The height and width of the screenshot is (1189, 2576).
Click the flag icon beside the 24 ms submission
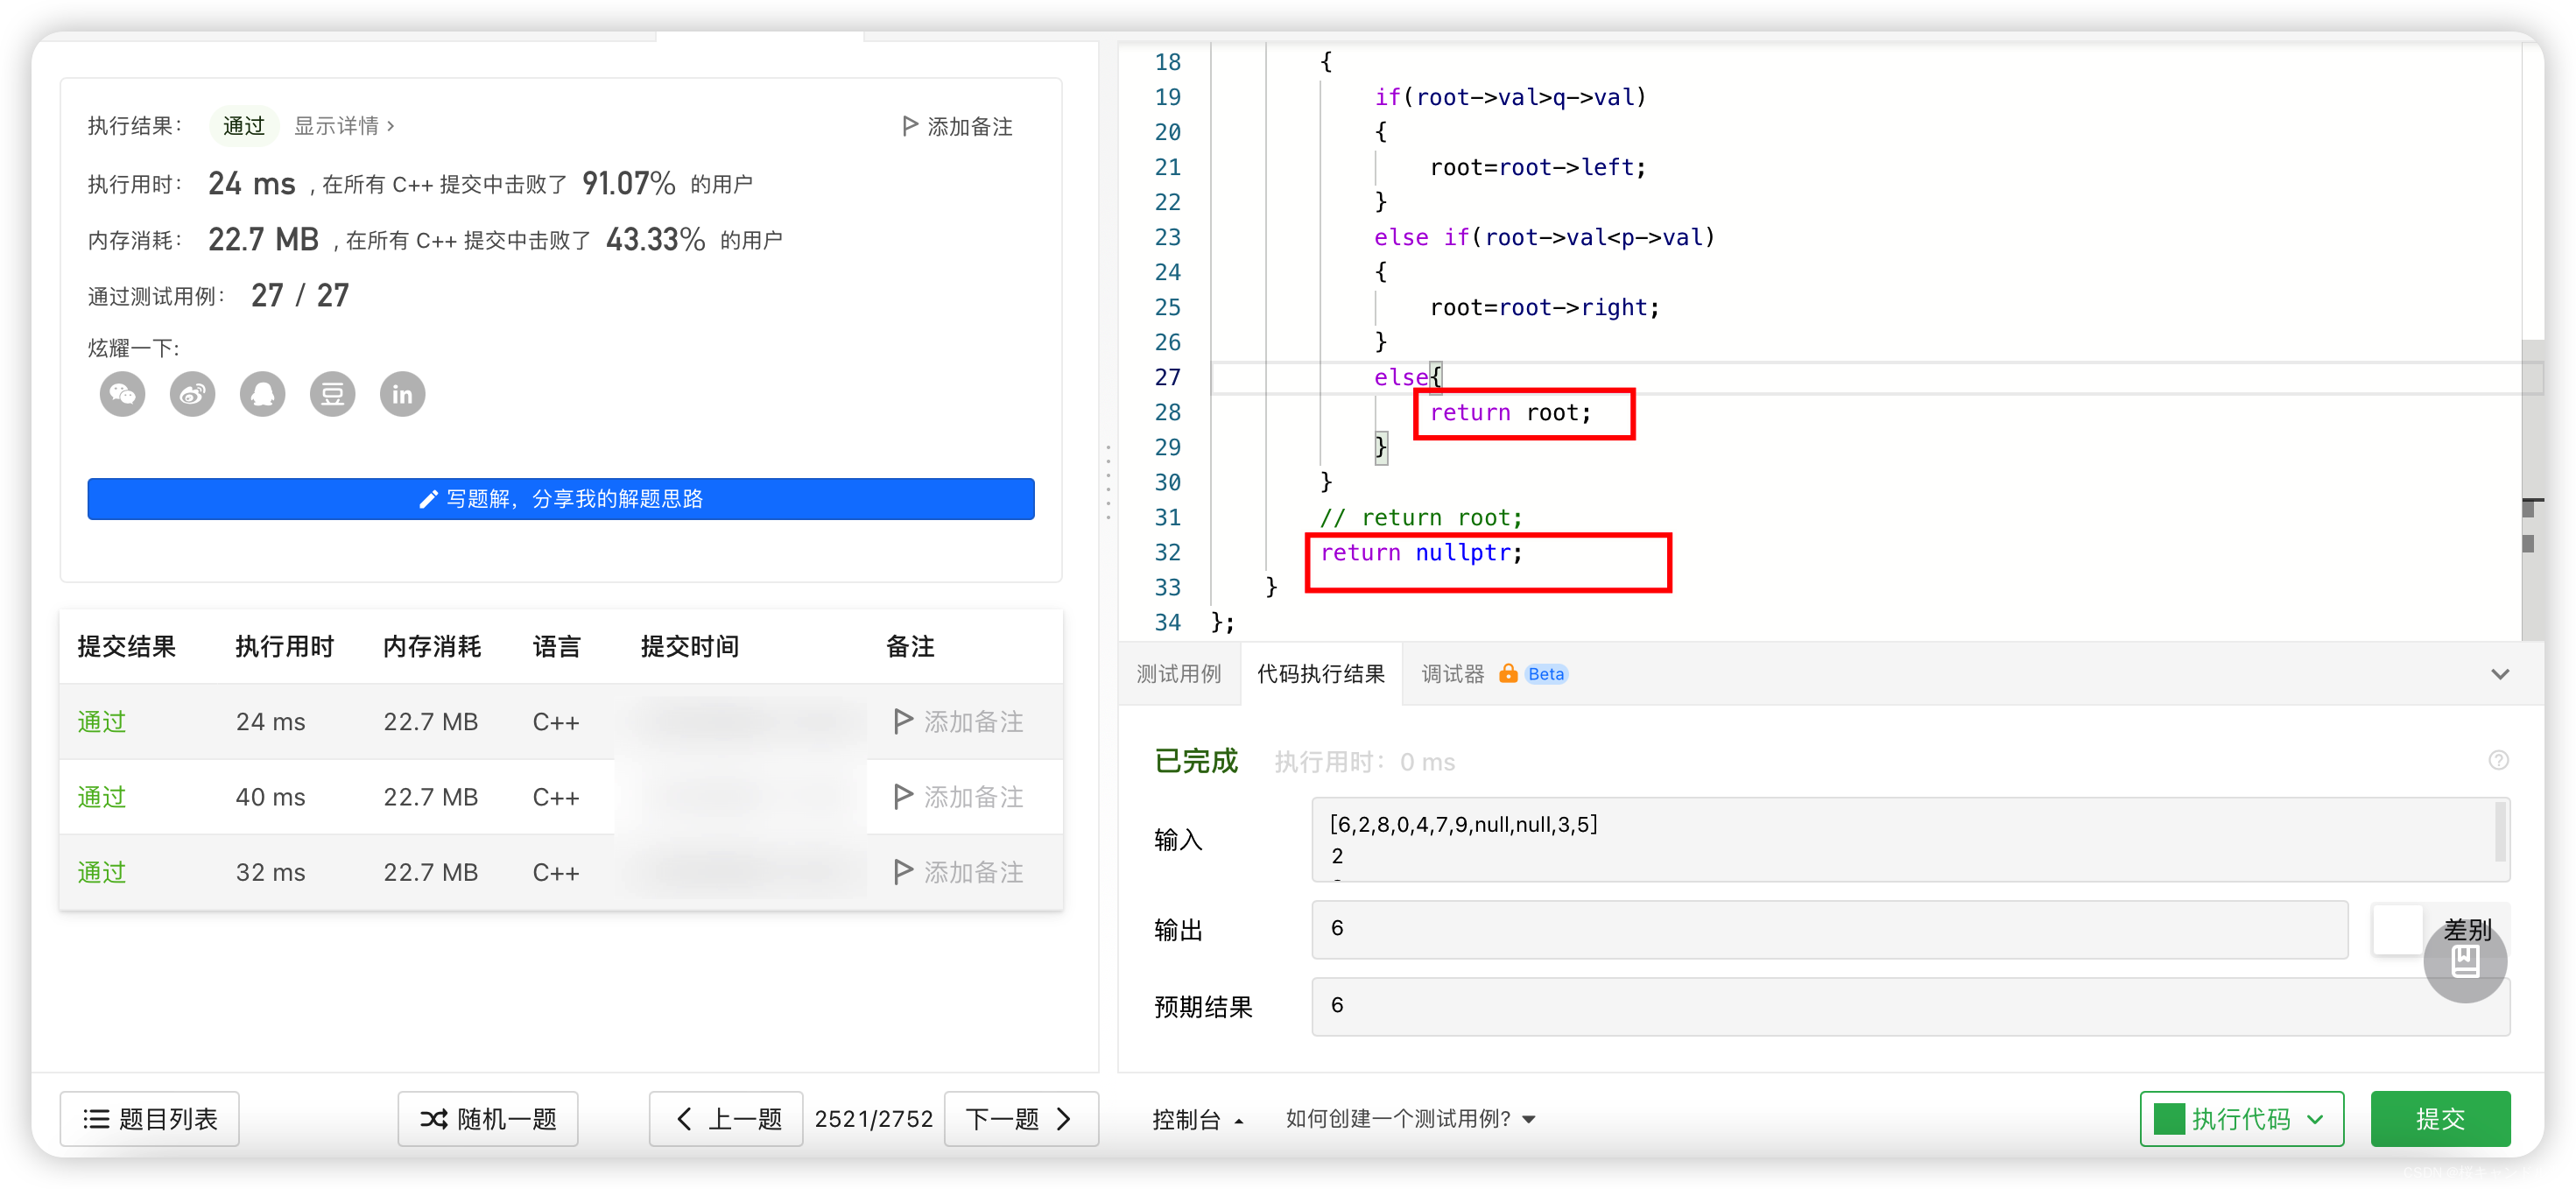click(903, 721)
